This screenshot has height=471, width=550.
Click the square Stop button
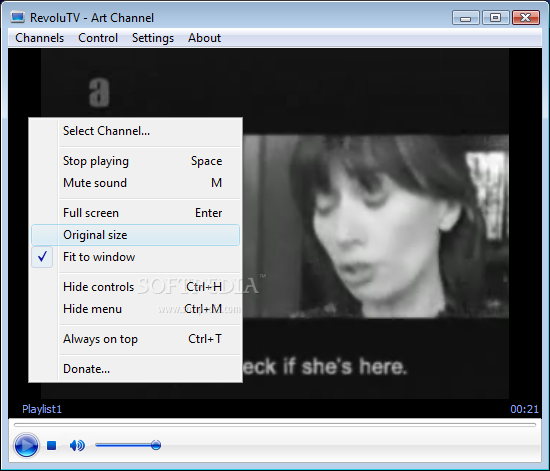pyautogui.click(x=52, y=445)
